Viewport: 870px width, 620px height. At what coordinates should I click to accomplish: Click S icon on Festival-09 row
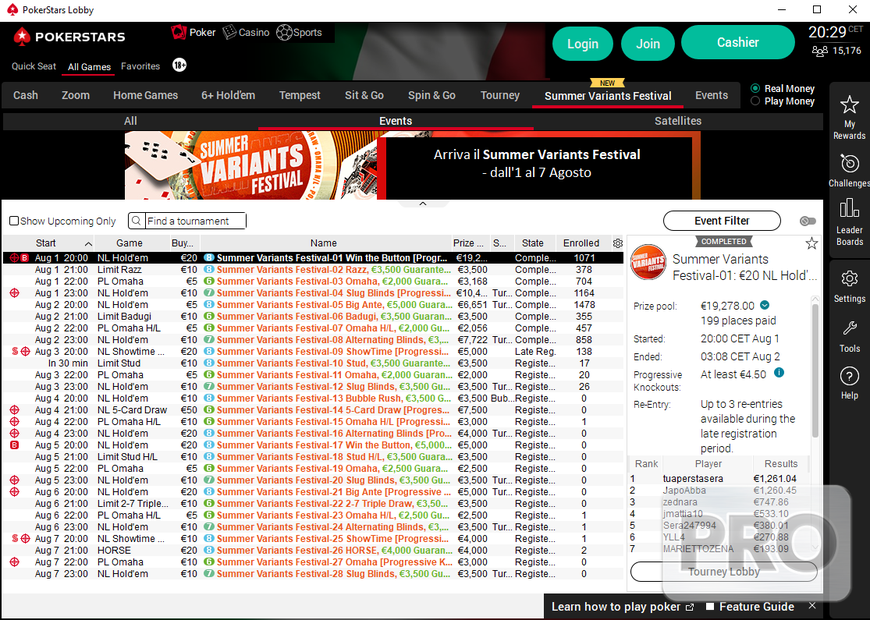(x=15, y=351)
